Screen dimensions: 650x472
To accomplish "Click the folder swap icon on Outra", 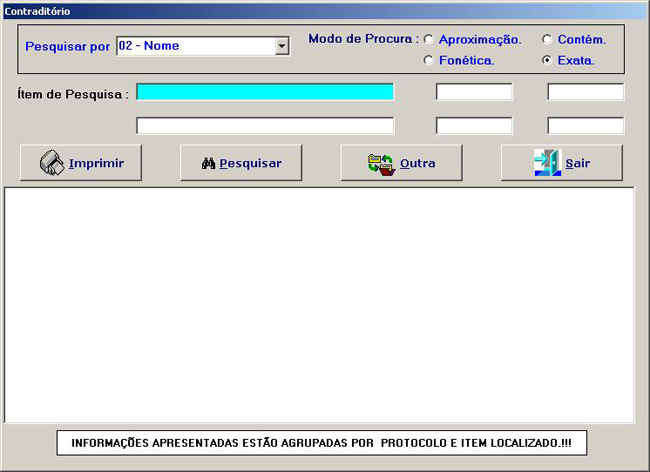I will (381, 165).
